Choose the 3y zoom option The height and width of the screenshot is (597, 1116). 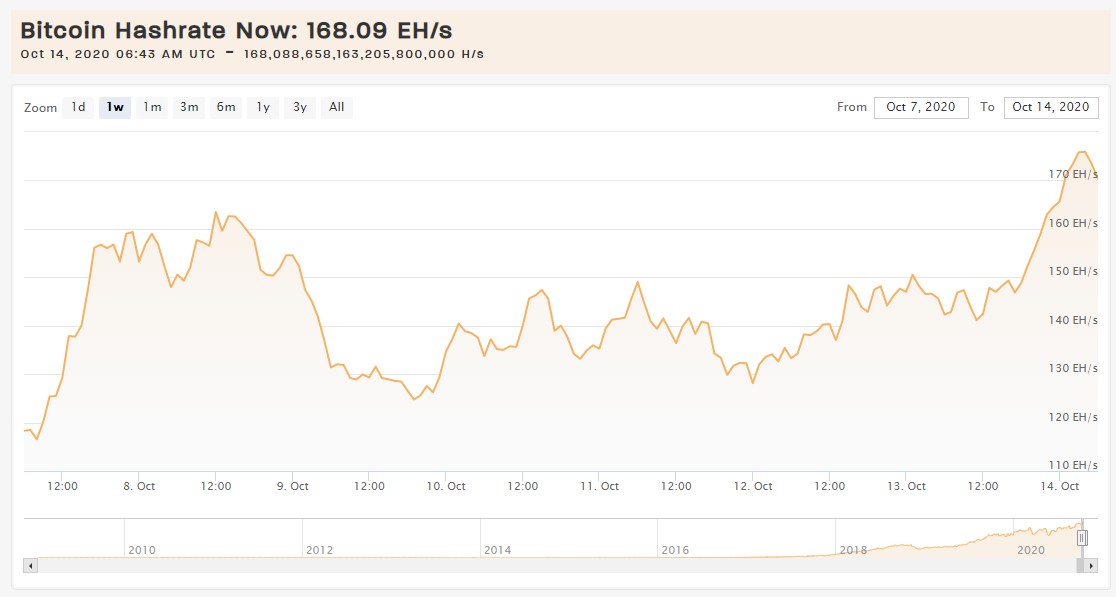300,107
